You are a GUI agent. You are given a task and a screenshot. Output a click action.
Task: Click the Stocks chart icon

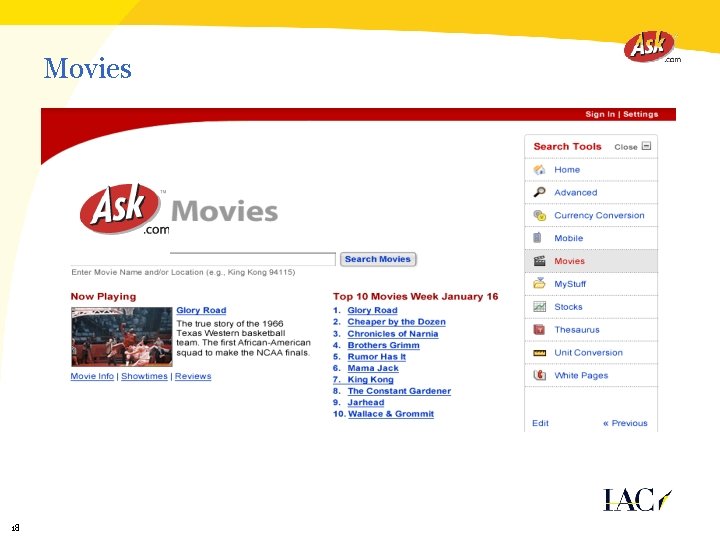tap(540, 306)
